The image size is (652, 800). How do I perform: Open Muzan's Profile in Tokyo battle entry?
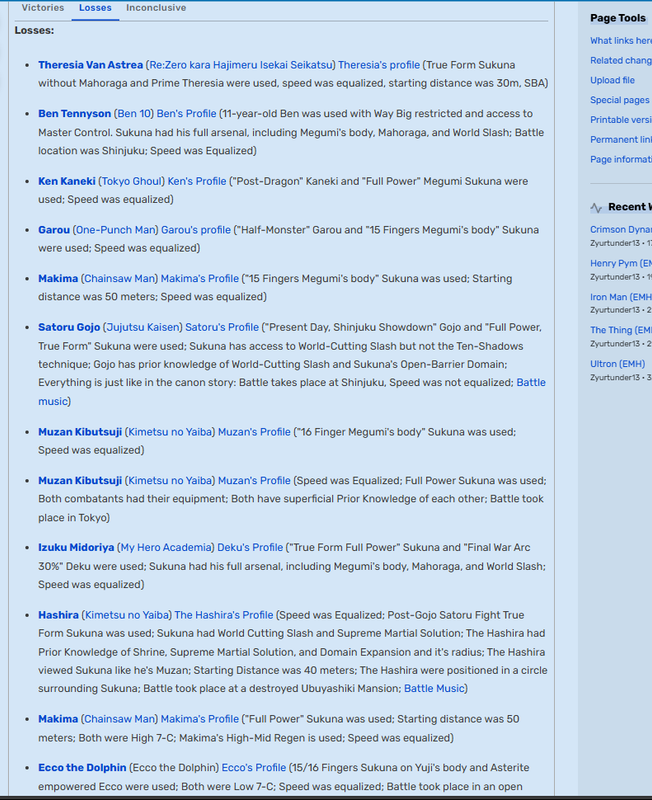[x=254, y=481]
